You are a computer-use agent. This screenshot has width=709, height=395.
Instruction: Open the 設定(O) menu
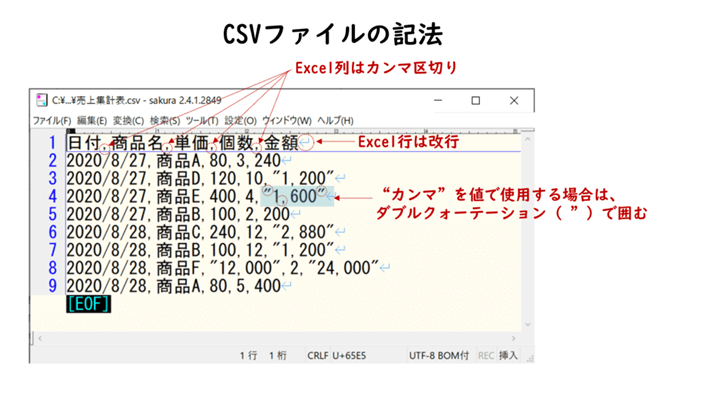click(241, 121)
